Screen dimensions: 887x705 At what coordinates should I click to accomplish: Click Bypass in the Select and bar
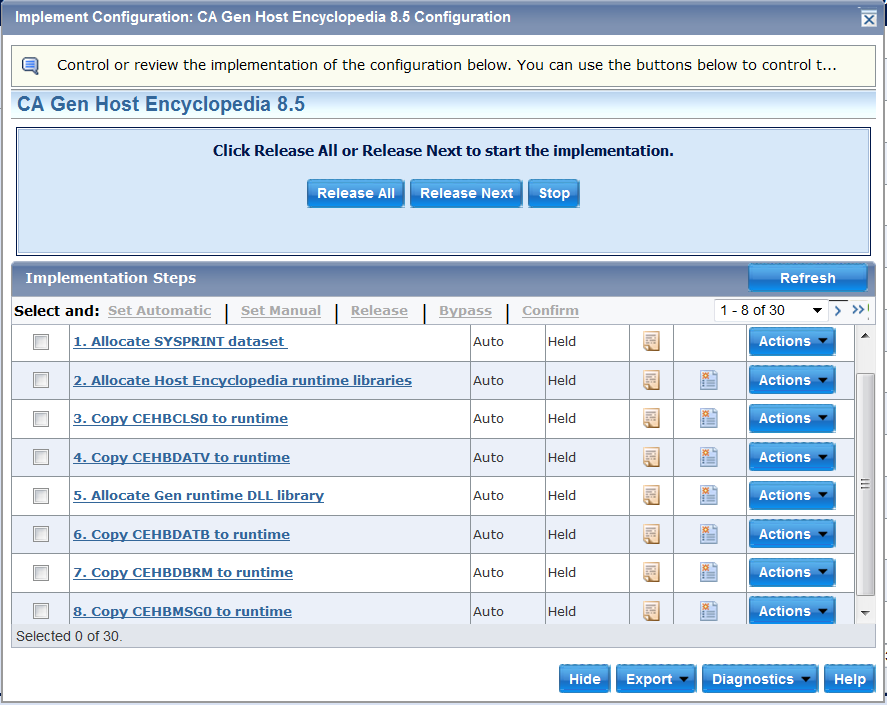[465, 311]
